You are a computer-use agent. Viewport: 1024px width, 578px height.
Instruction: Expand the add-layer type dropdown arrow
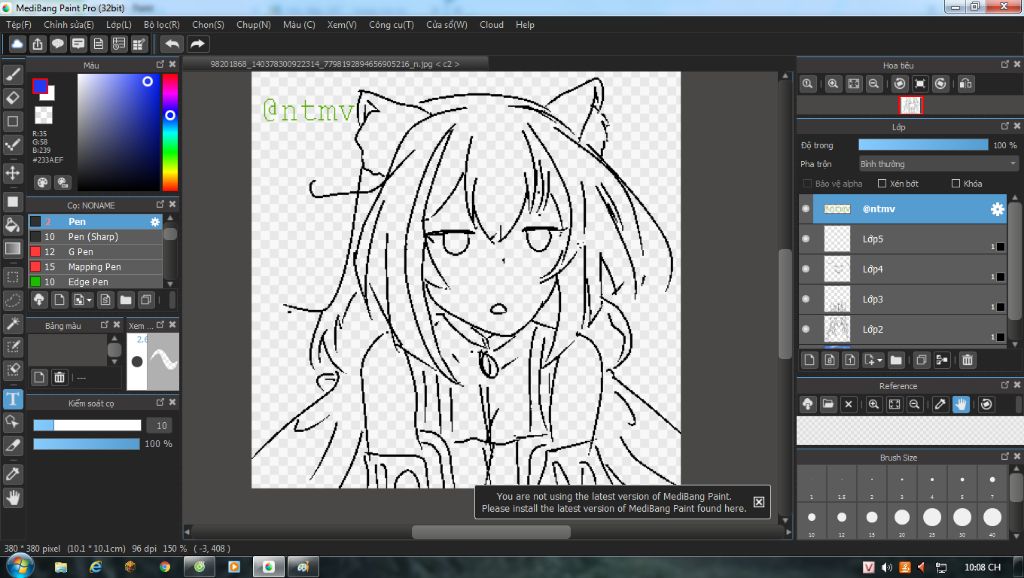pos(880,360)
